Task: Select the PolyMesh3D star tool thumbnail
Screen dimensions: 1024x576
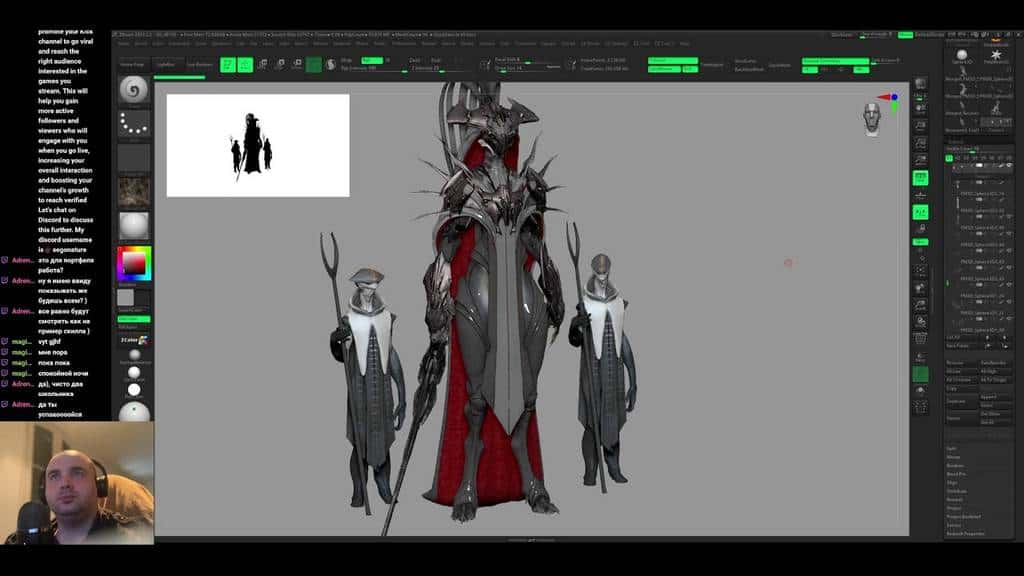Action: [996, 56]
